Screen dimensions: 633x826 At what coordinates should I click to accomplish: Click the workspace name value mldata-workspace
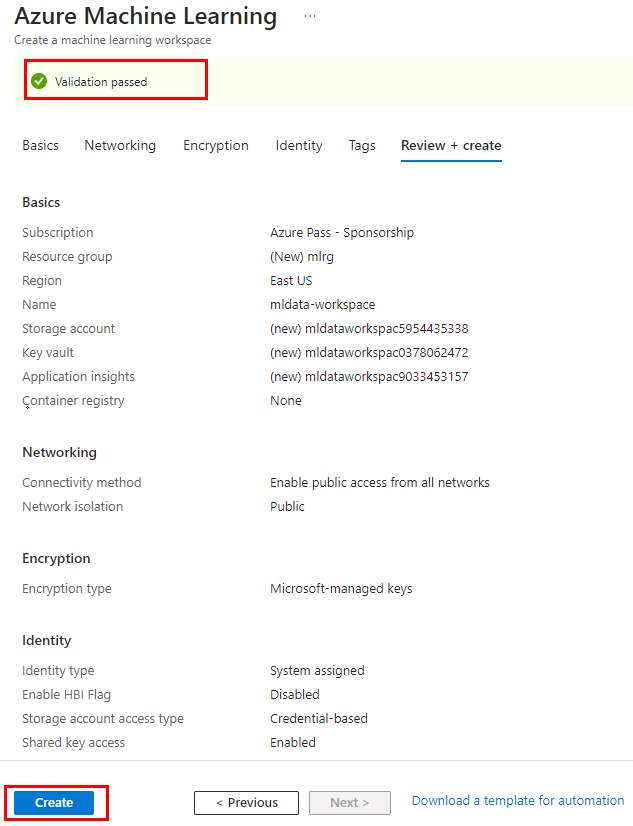(323, 305)
